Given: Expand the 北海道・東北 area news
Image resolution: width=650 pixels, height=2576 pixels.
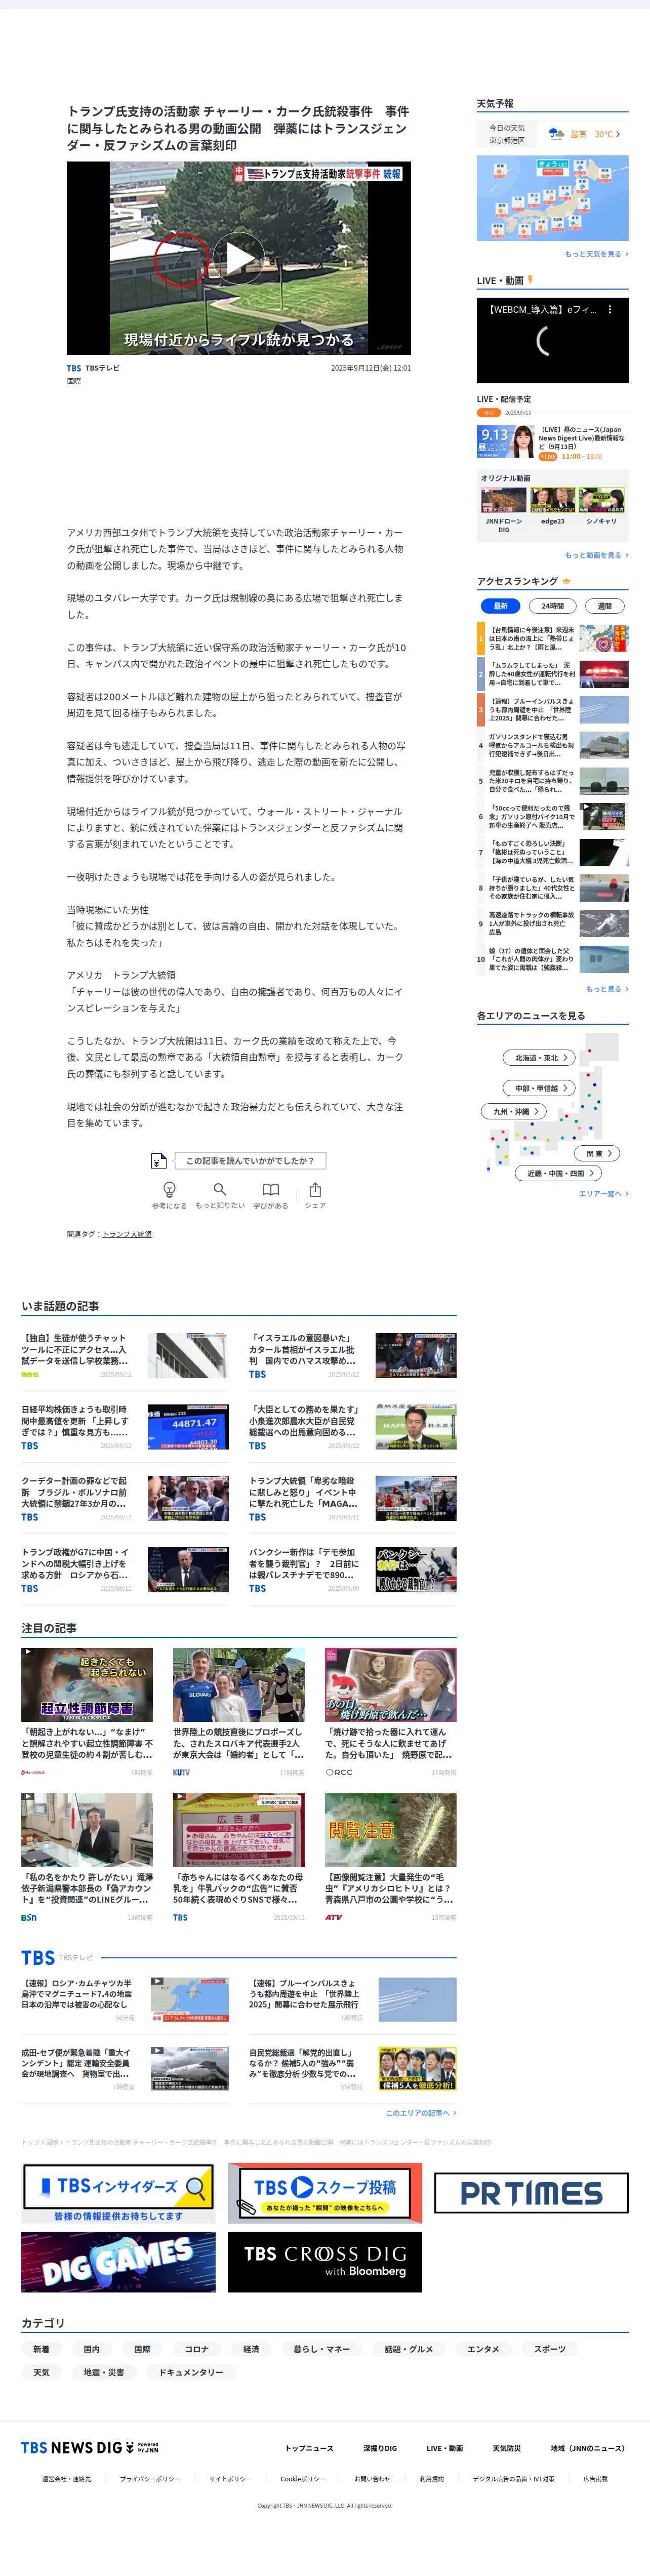Looking at the screenshot, I should click(539, 1057).
